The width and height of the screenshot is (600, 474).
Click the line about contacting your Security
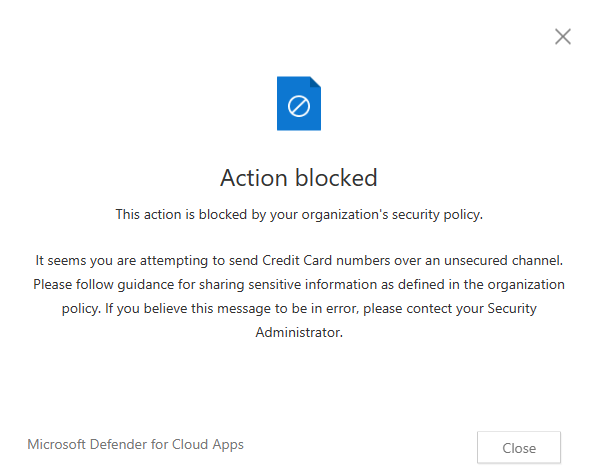tap(299, 308)
